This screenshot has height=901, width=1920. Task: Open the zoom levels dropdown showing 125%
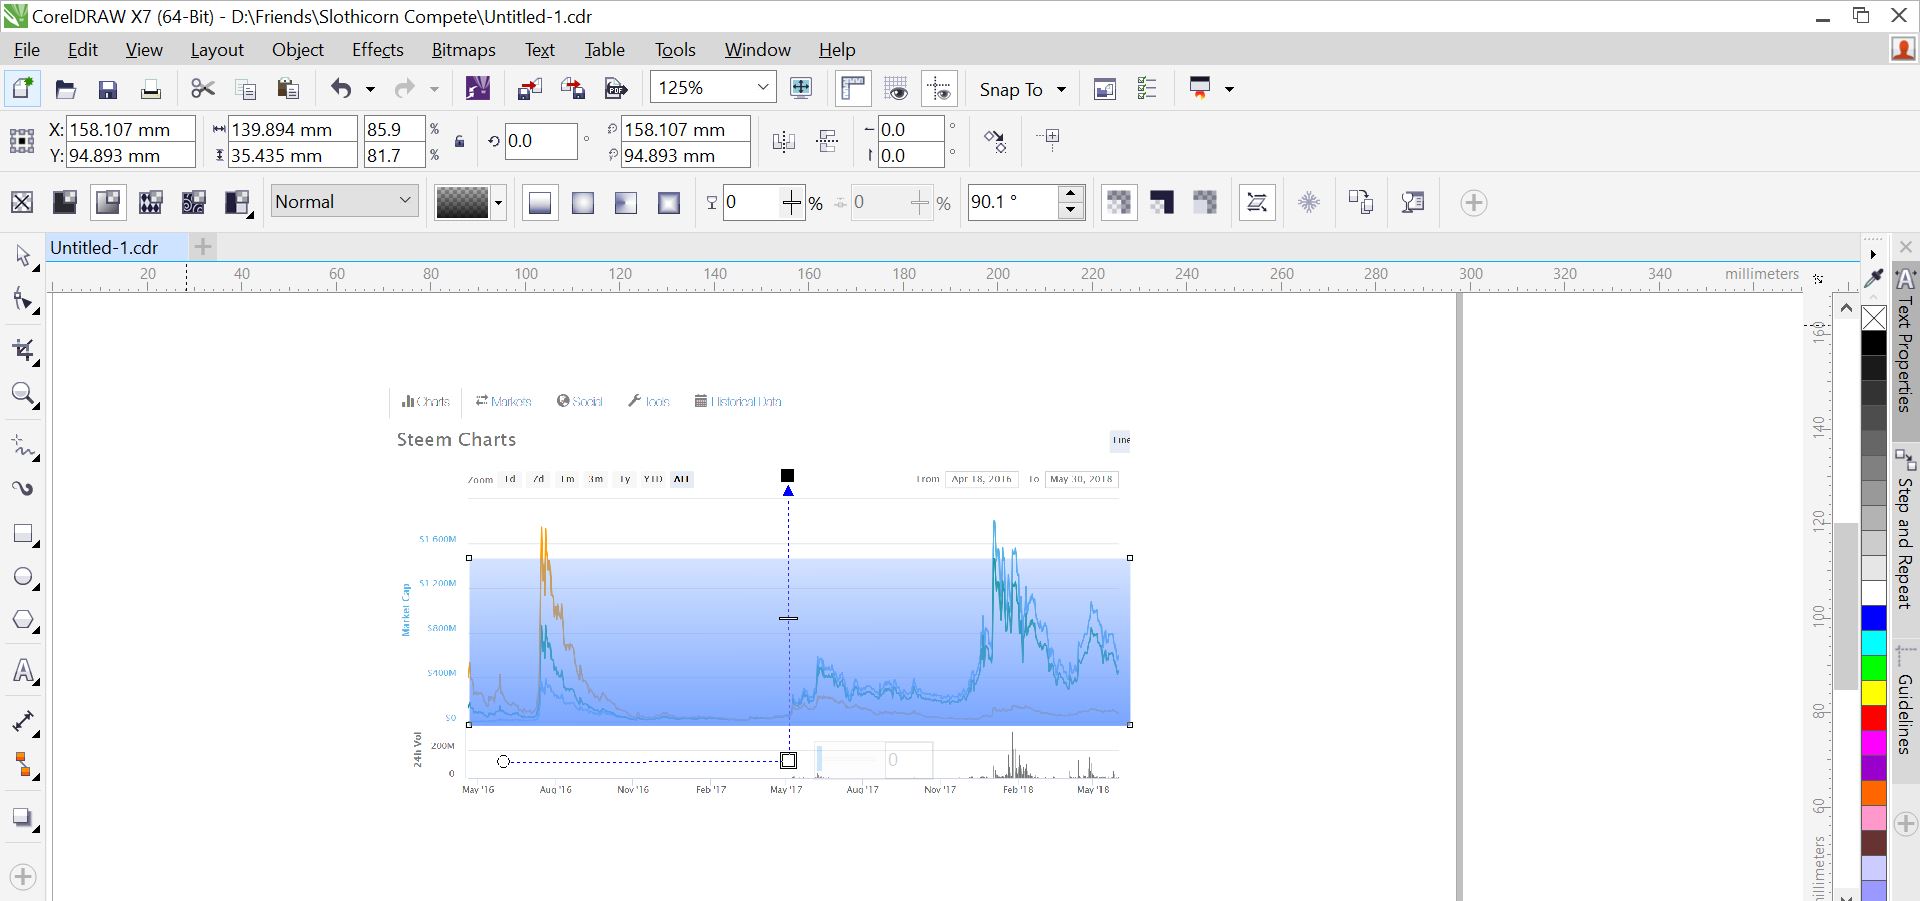point(763,88)
